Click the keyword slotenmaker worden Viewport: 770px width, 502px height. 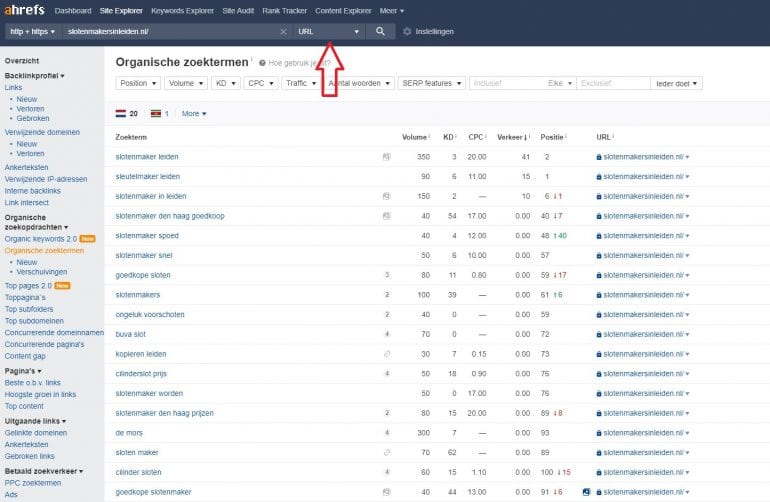point(149,393)
